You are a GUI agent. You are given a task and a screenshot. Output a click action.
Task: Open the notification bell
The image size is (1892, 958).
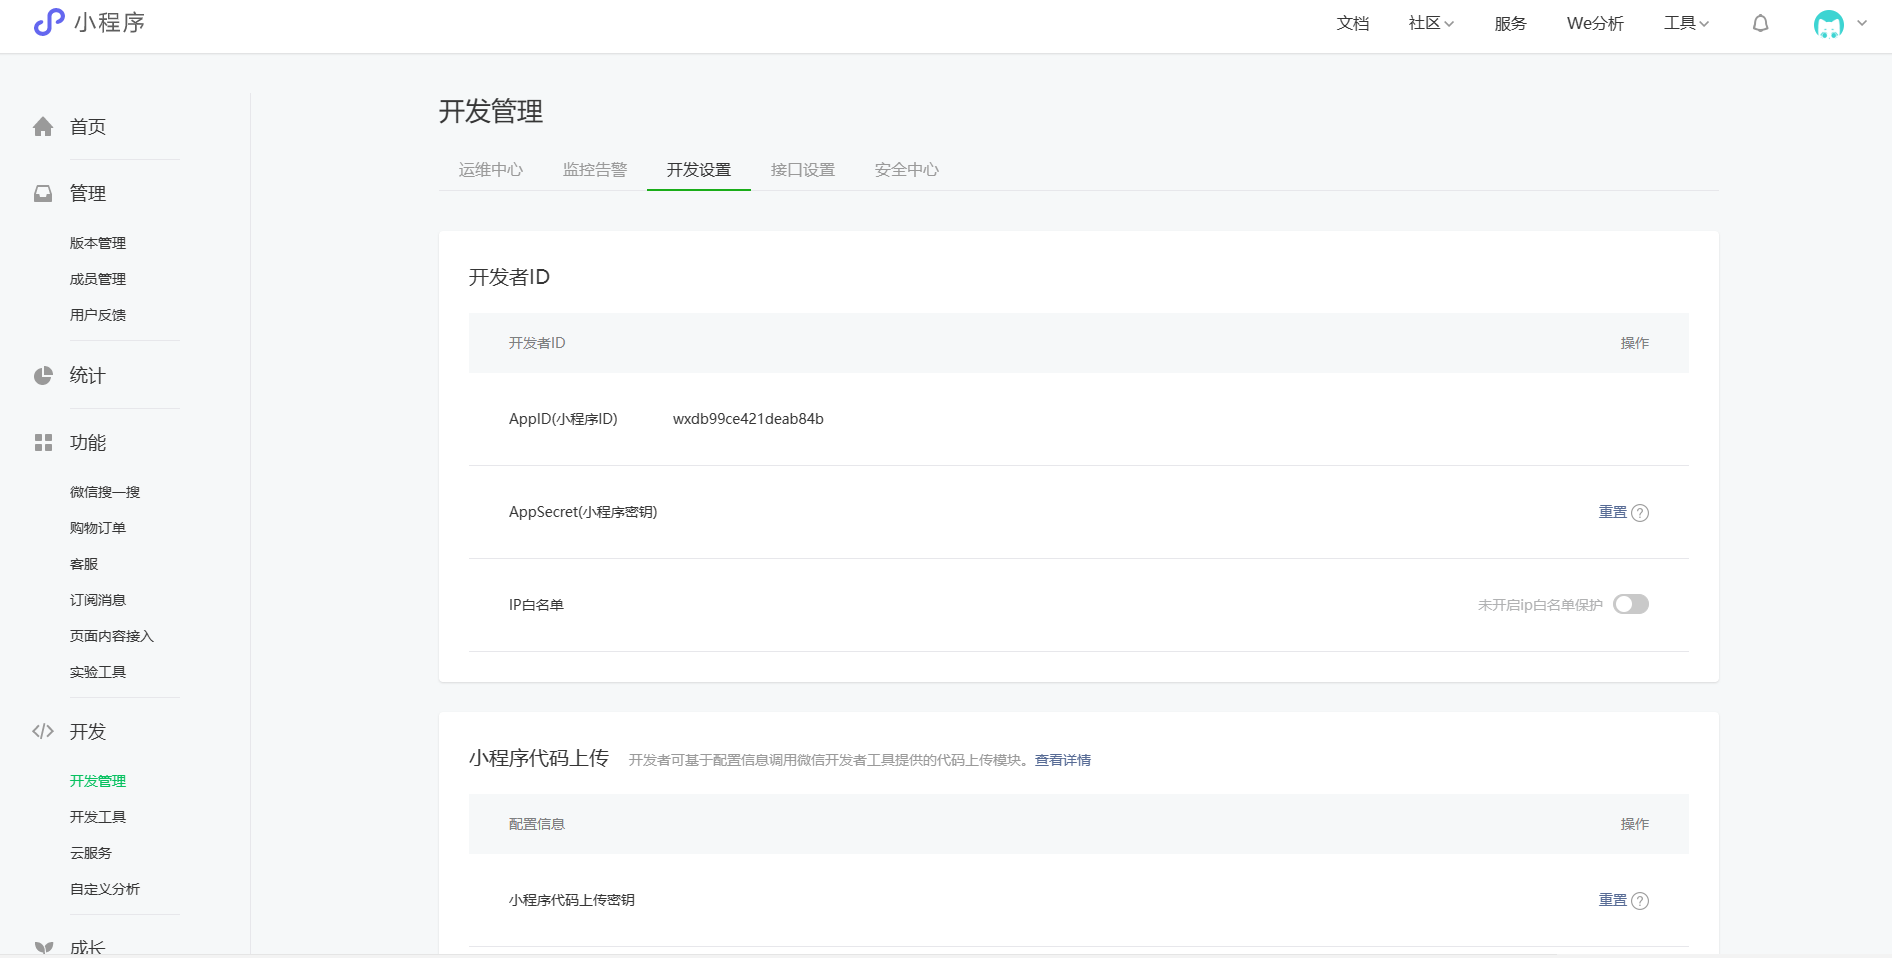[x=1760, y=23]
